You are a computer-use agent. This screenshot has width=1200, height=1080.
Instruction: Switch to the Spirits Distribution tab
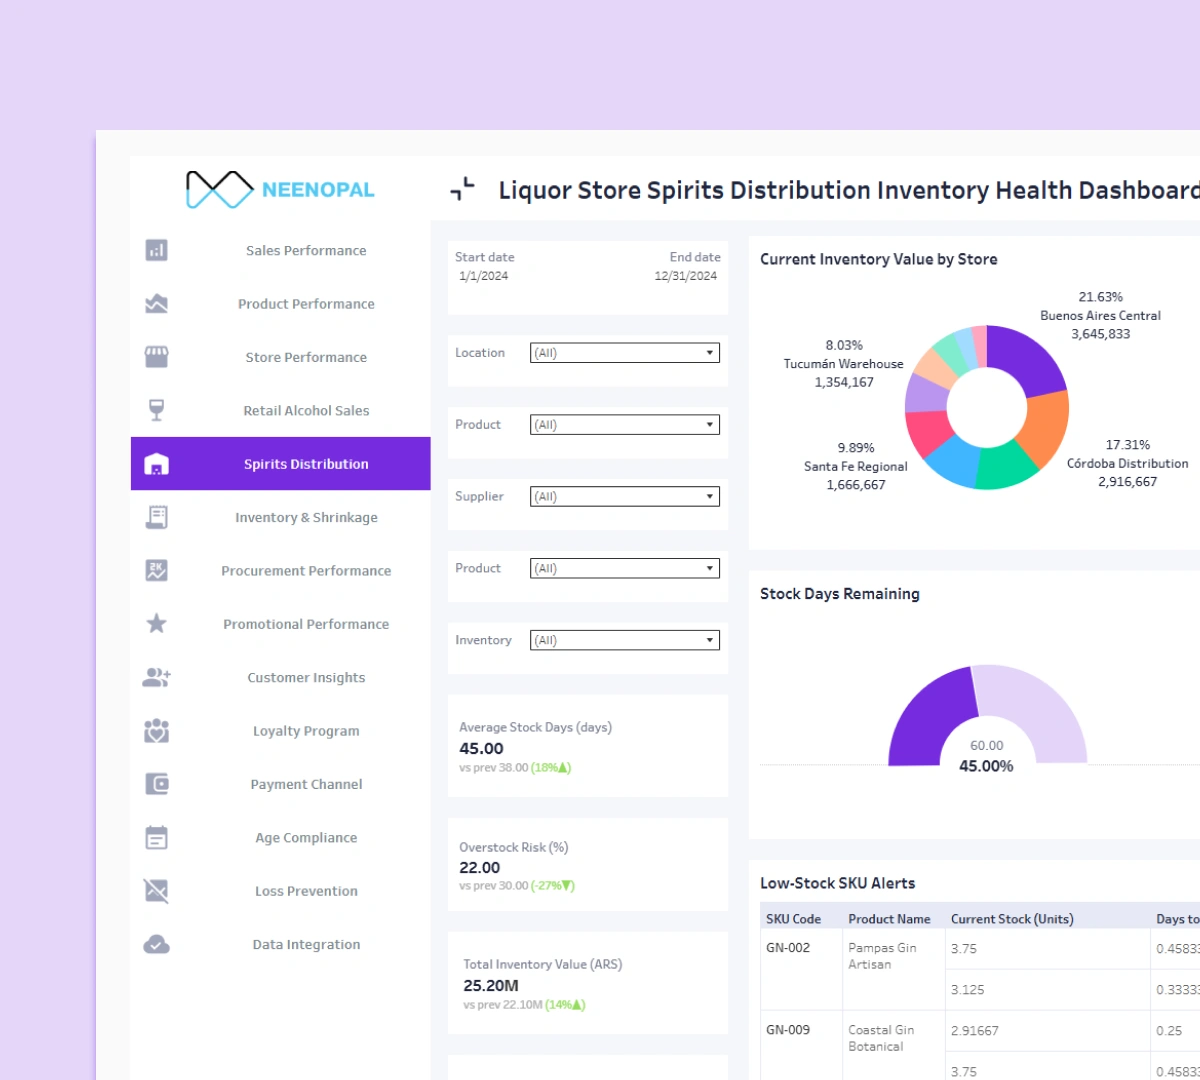click(x=280, y=463)
